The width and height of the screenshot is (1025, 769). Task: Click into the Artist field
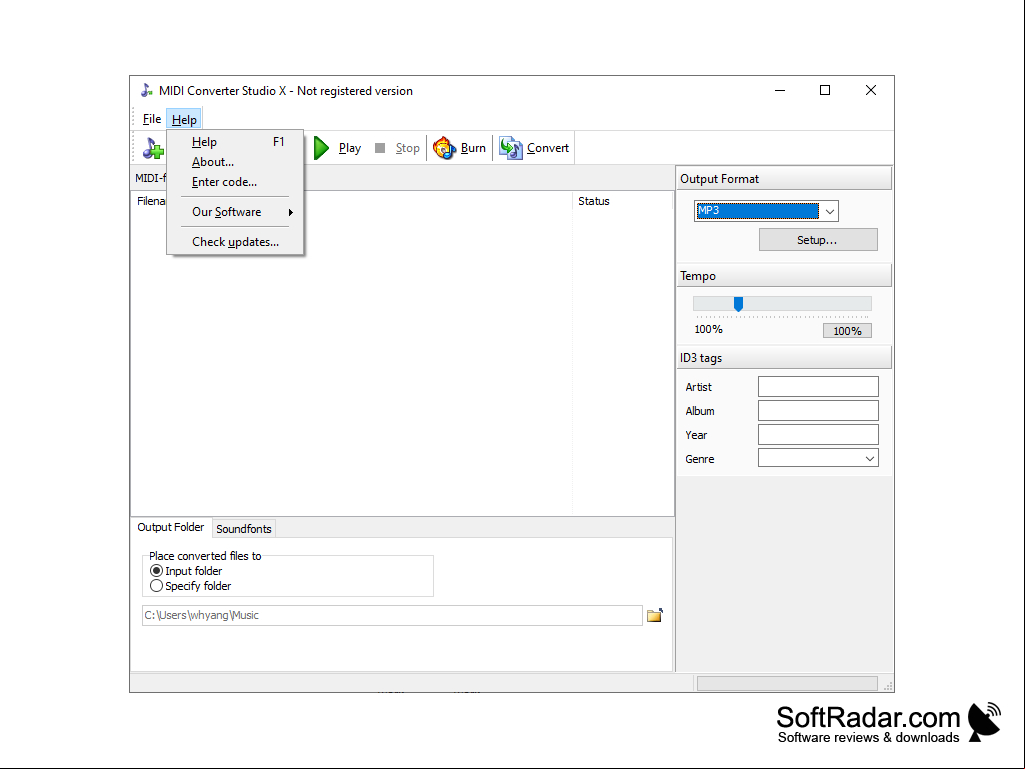click(818, 386)
